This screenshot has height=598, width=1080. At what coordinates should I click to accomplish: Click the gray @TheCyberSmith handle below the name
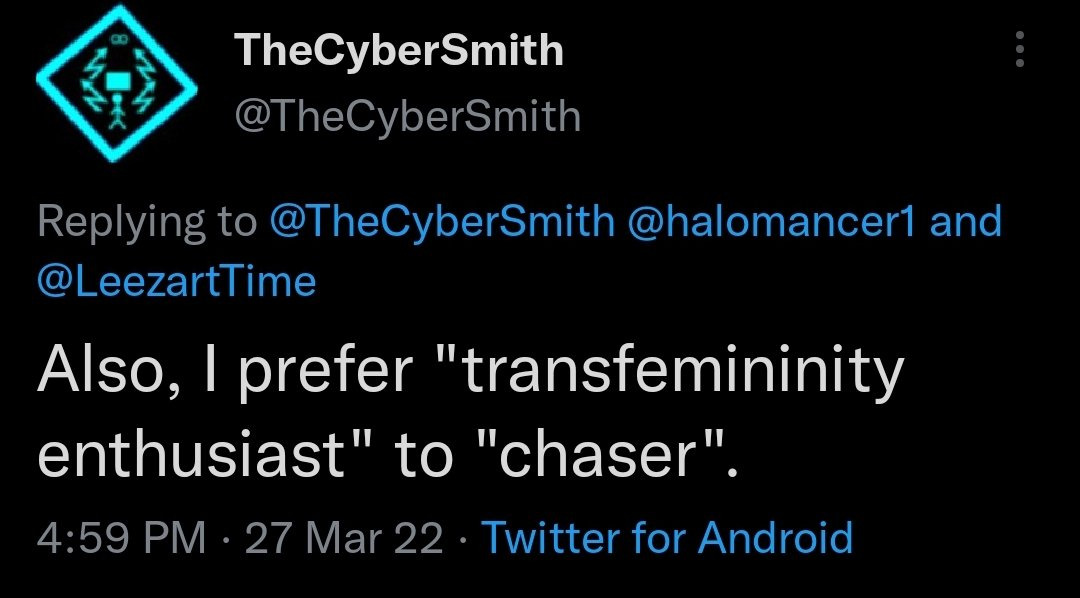(x=408, y=116)
